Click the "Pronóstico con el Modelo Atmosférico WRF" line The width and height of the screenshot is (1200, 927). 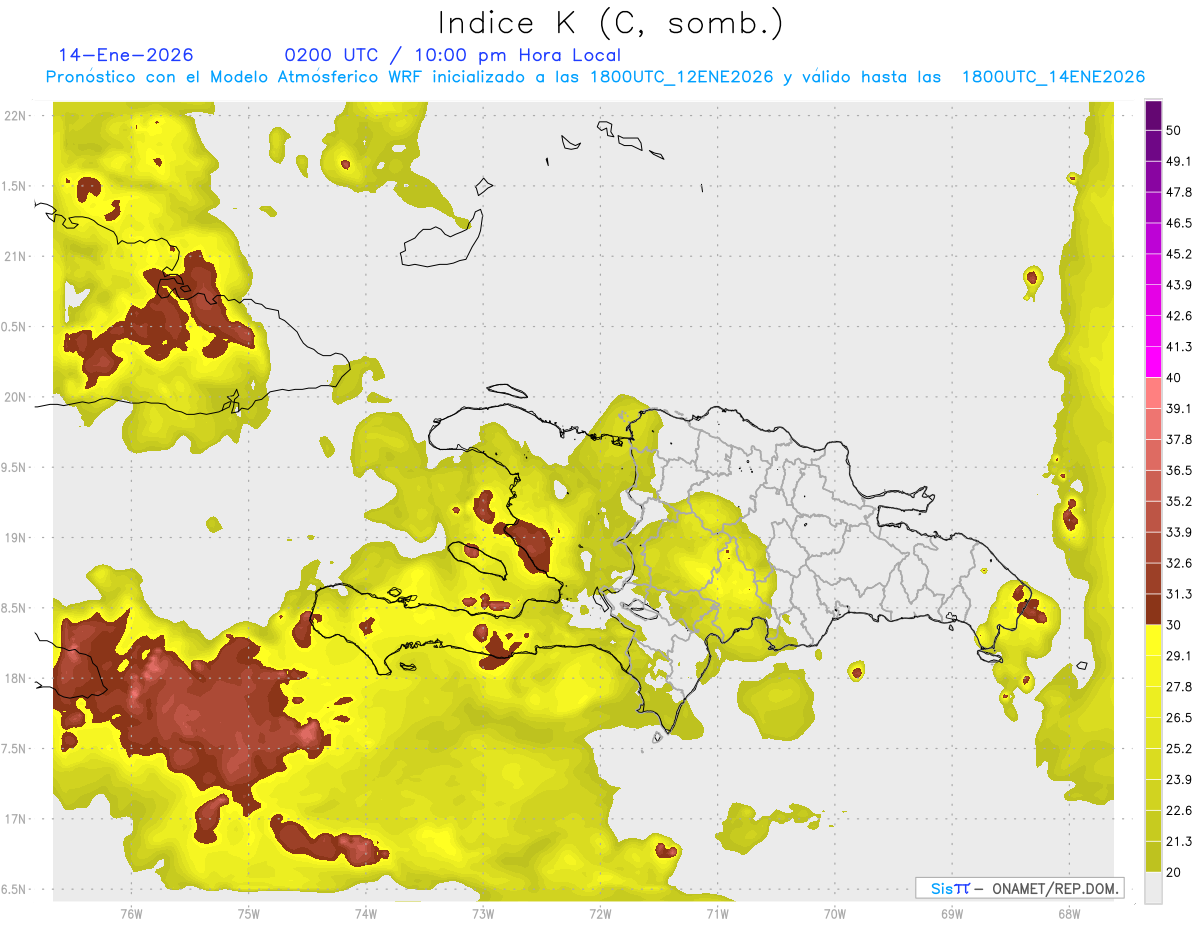(x=595, y=77)
